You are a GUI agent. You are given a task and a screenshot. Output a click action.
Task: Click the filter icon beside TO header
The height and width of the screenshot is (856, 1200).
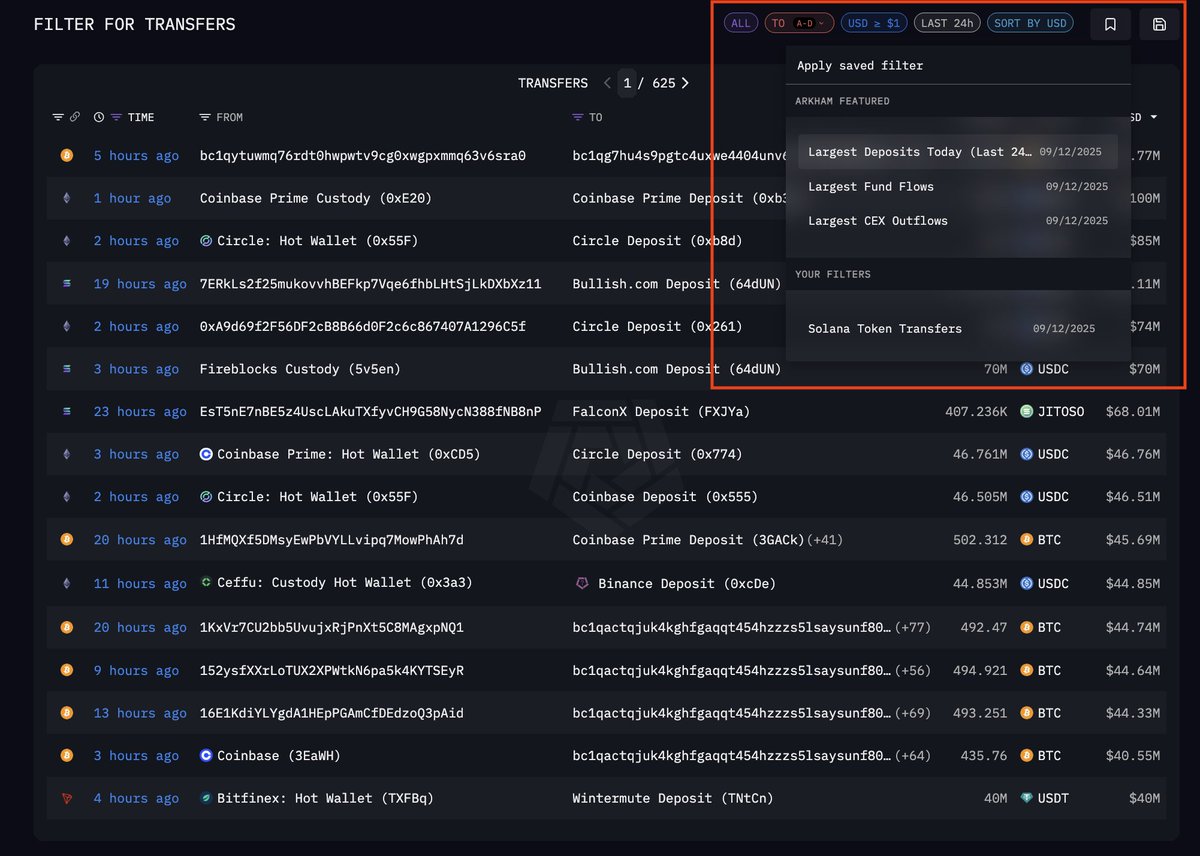[x=577, y=117]
